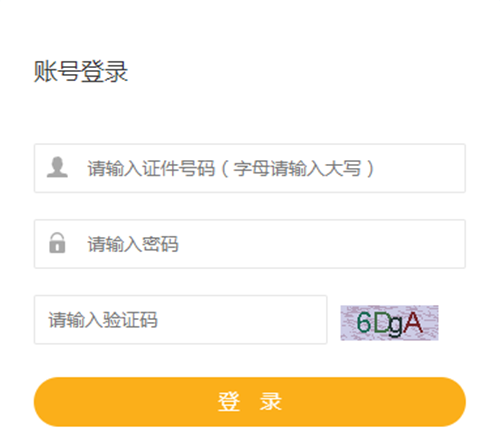Click empty area right of password placeholder

pyautogui.click(x=320, y=244)
